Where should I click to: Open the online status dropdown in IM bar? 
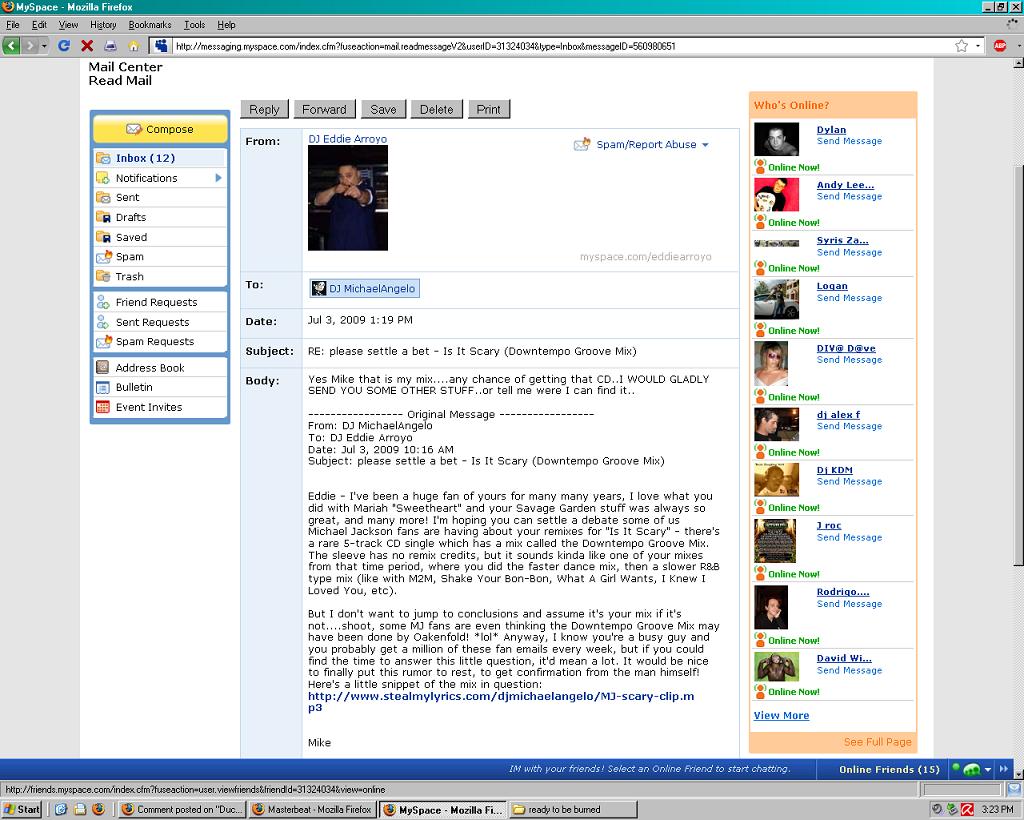(x=987, y=770)
